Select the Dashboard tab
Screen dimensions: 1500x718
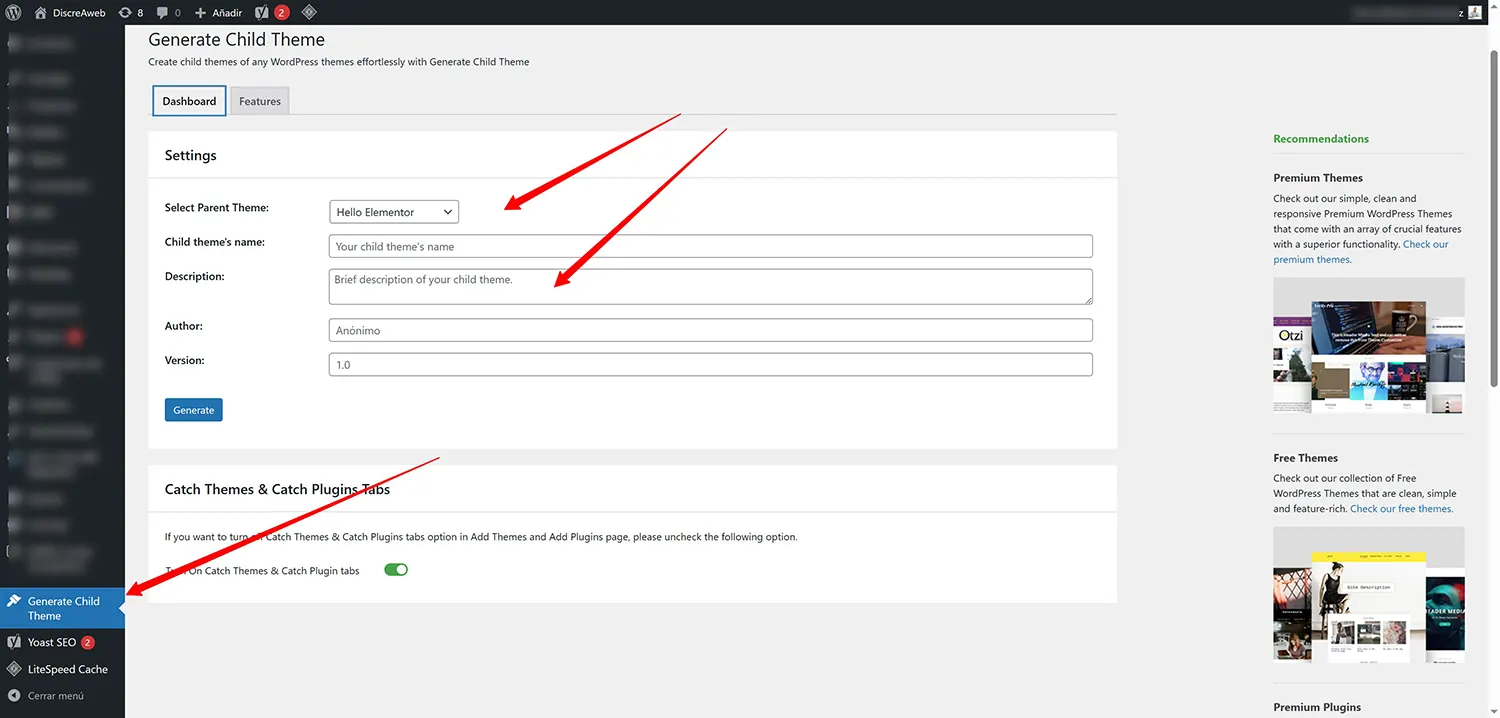pyautogui.click(x=188, y=100)
